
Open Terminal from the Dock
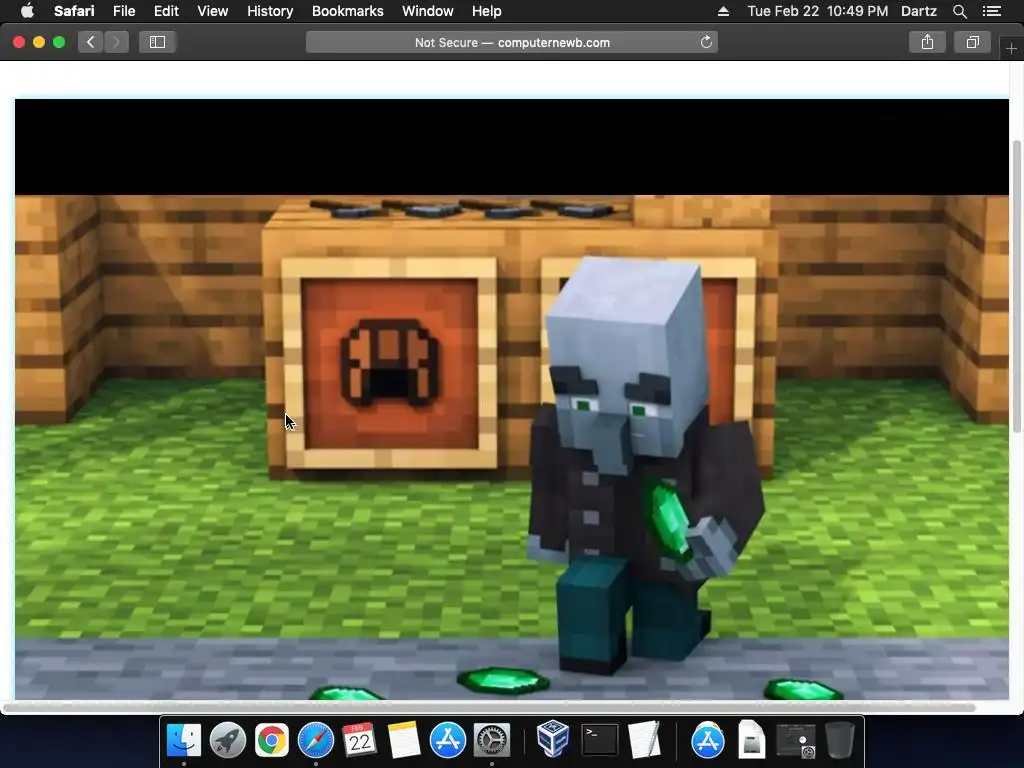(600, 740)
